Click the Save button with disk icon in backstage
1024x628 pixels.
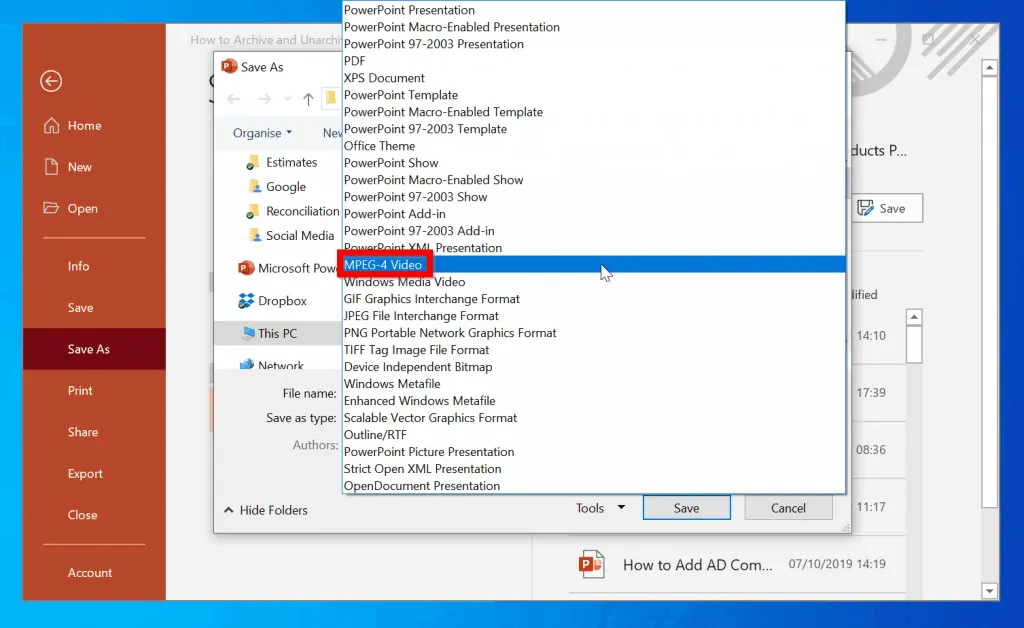[x=887, y=208]
